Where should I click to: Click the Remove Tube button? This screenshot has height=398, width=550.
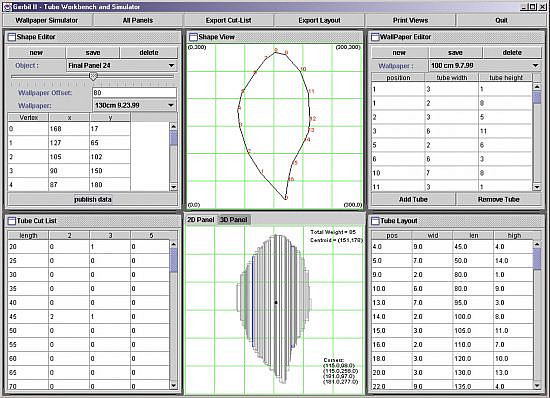(498, 199)
